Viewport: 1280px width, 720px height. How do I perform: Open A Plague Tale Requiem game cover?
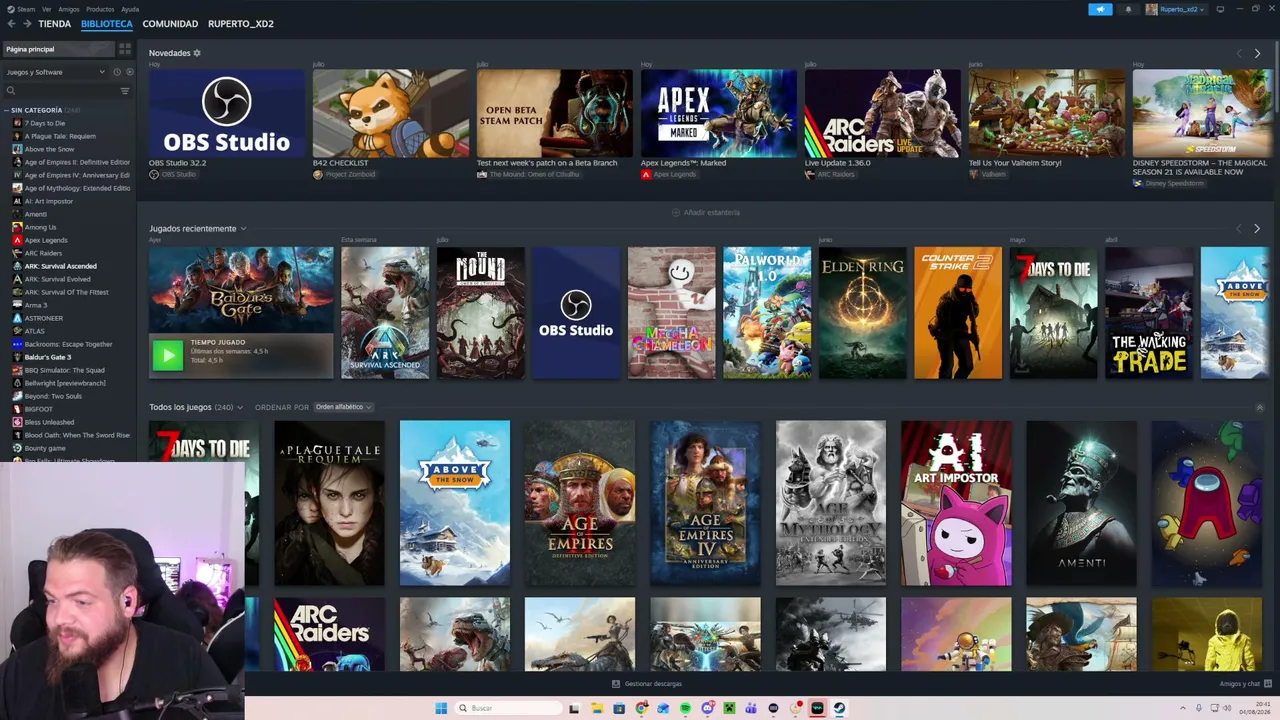point(329,503)
